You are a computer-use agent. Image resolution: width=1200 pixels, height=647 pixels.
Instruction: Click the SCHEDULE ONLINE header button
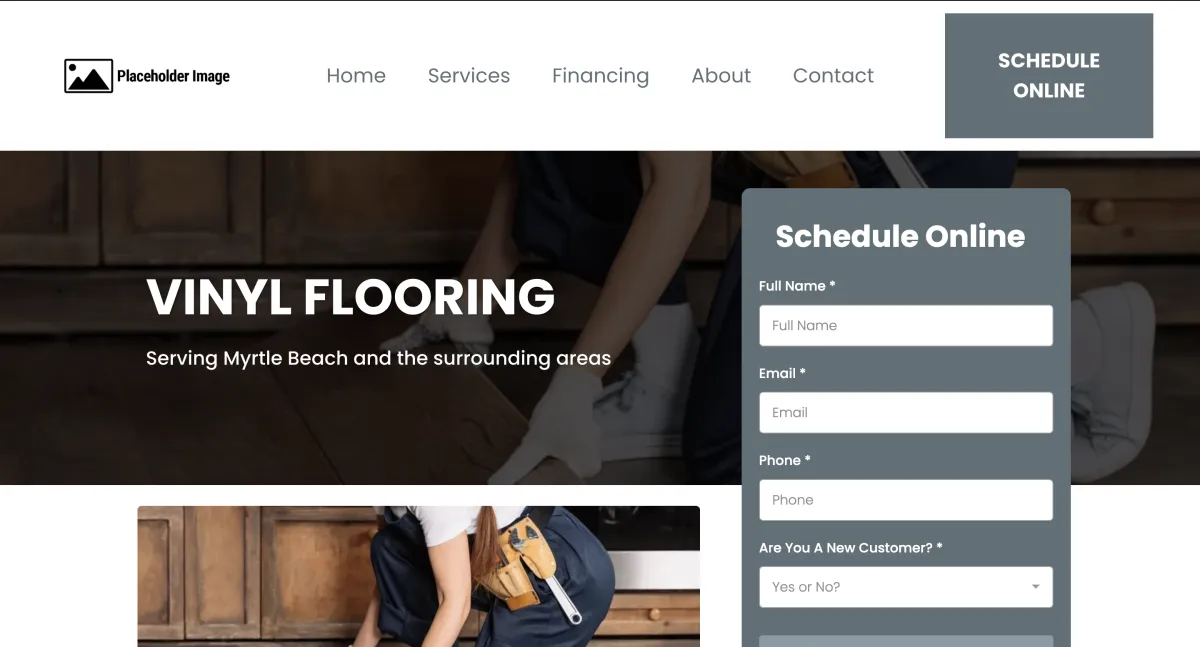(x=1049, y=76)
